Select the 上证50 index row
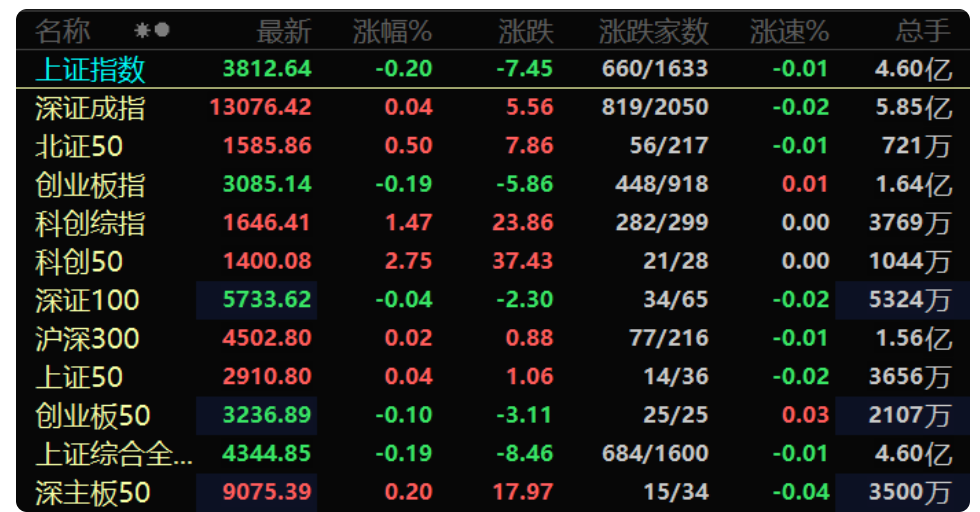The width and height of the screenshot is (980, 512). pos(79,377)
